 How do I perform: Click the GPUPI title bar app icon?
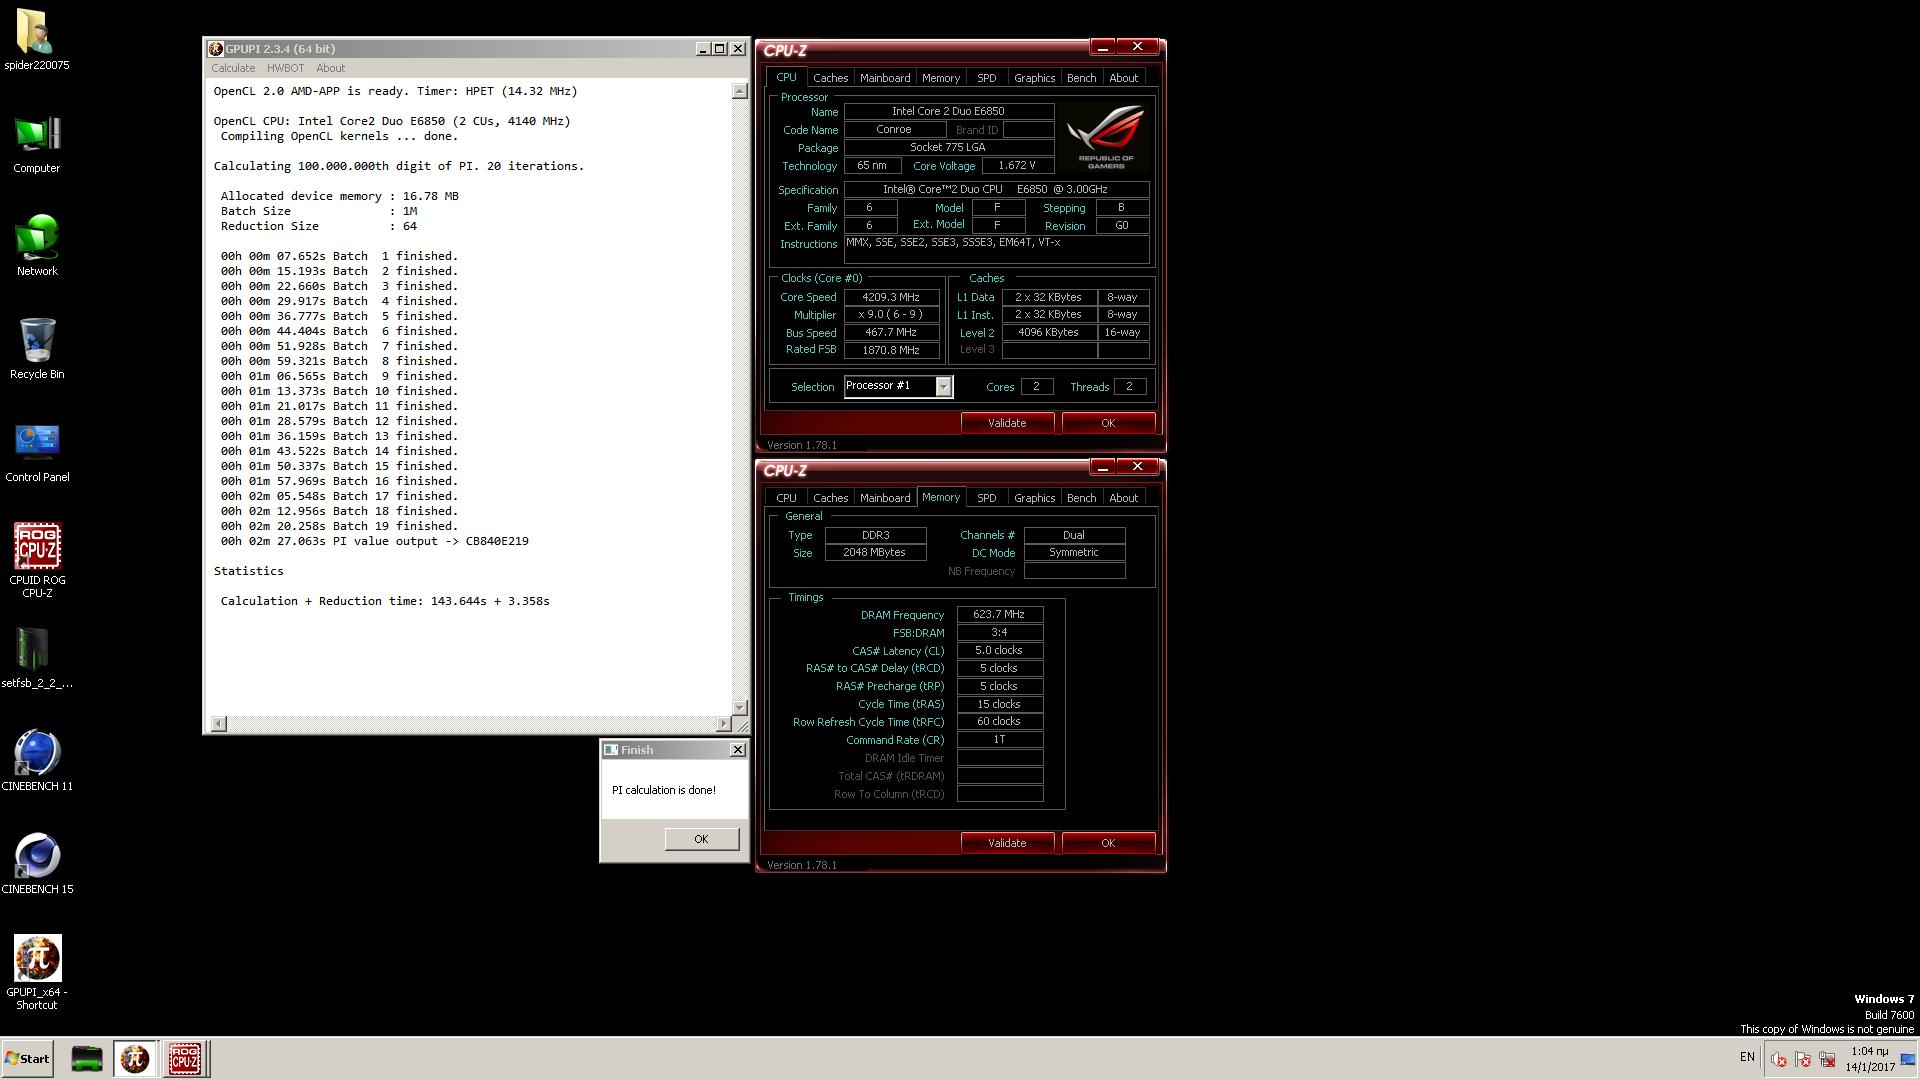pos(215,48)
